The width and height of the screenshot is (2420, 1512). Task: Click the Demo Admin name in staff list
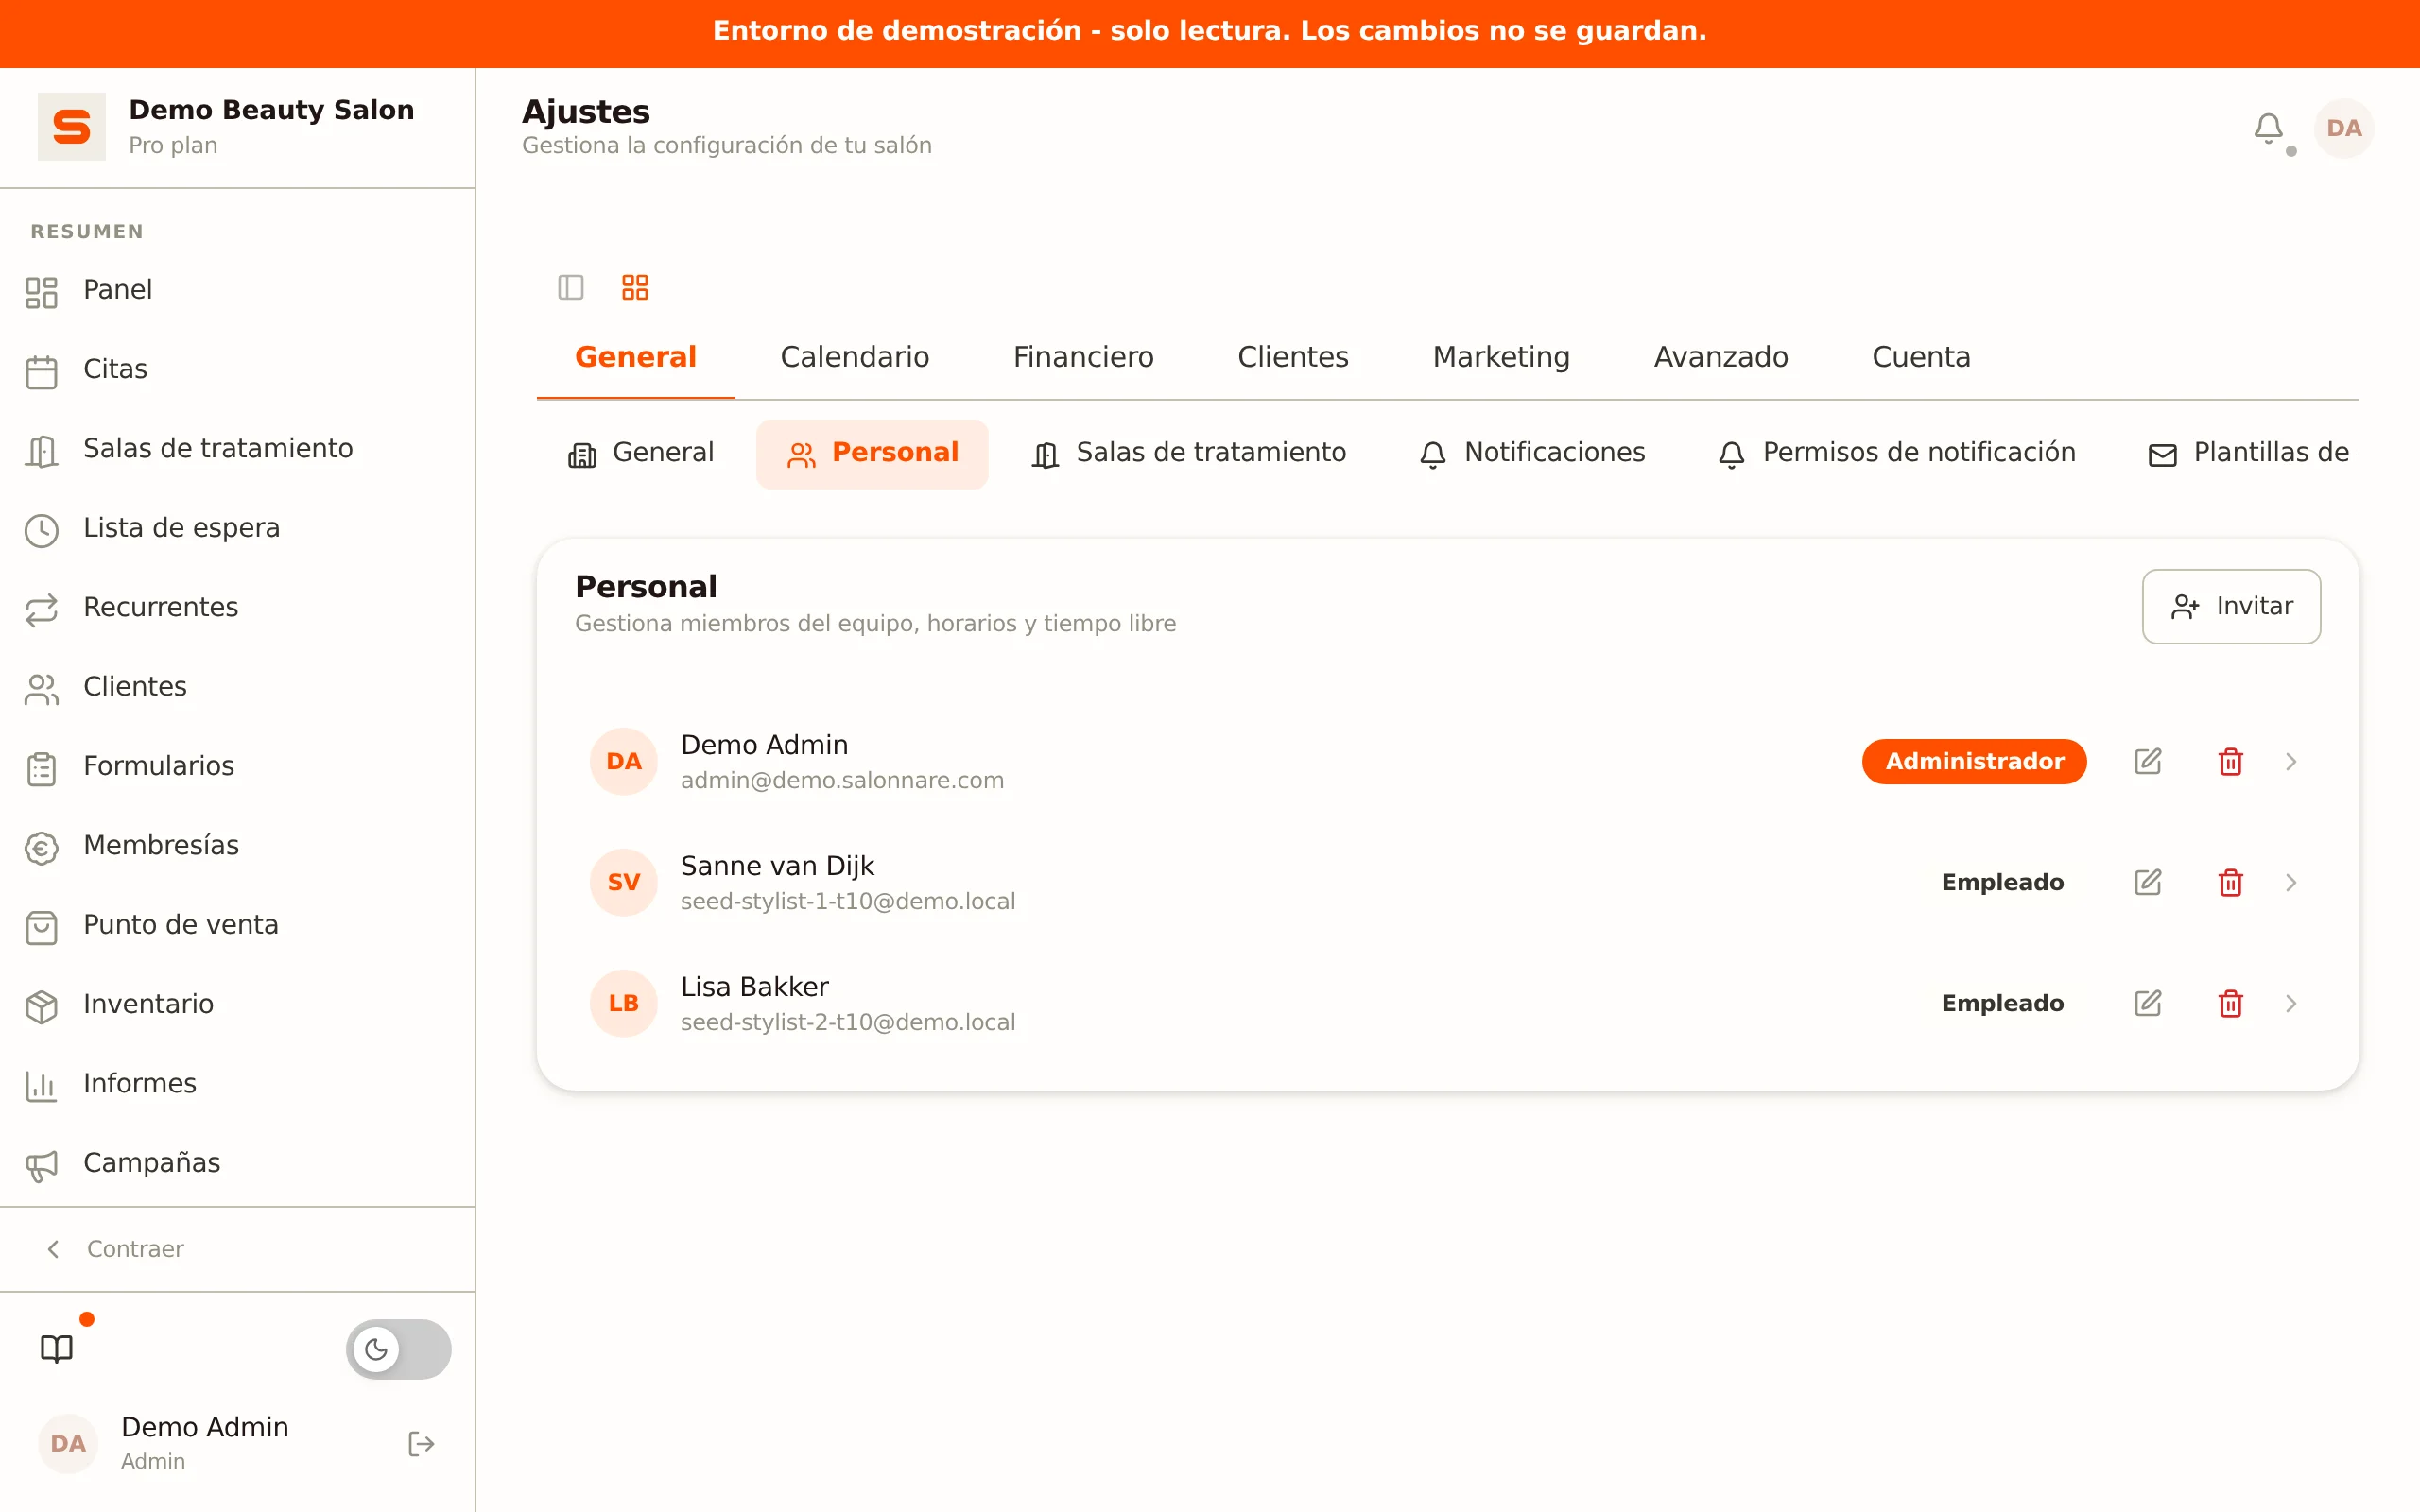click(764, 745)
